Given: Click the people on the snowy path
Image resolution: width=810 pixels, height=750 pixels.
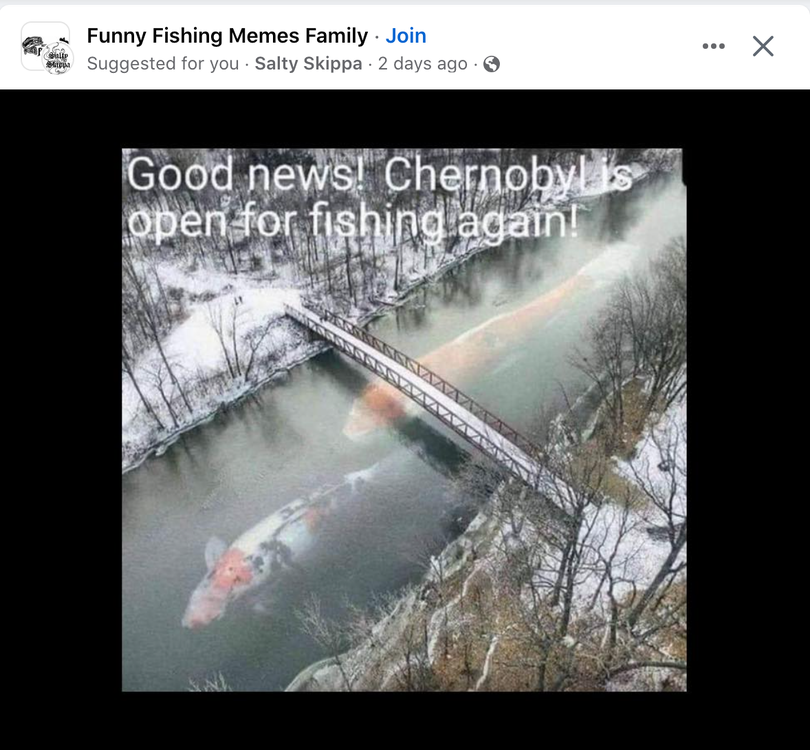Looking at the screenshot, I should coord(238,300).
